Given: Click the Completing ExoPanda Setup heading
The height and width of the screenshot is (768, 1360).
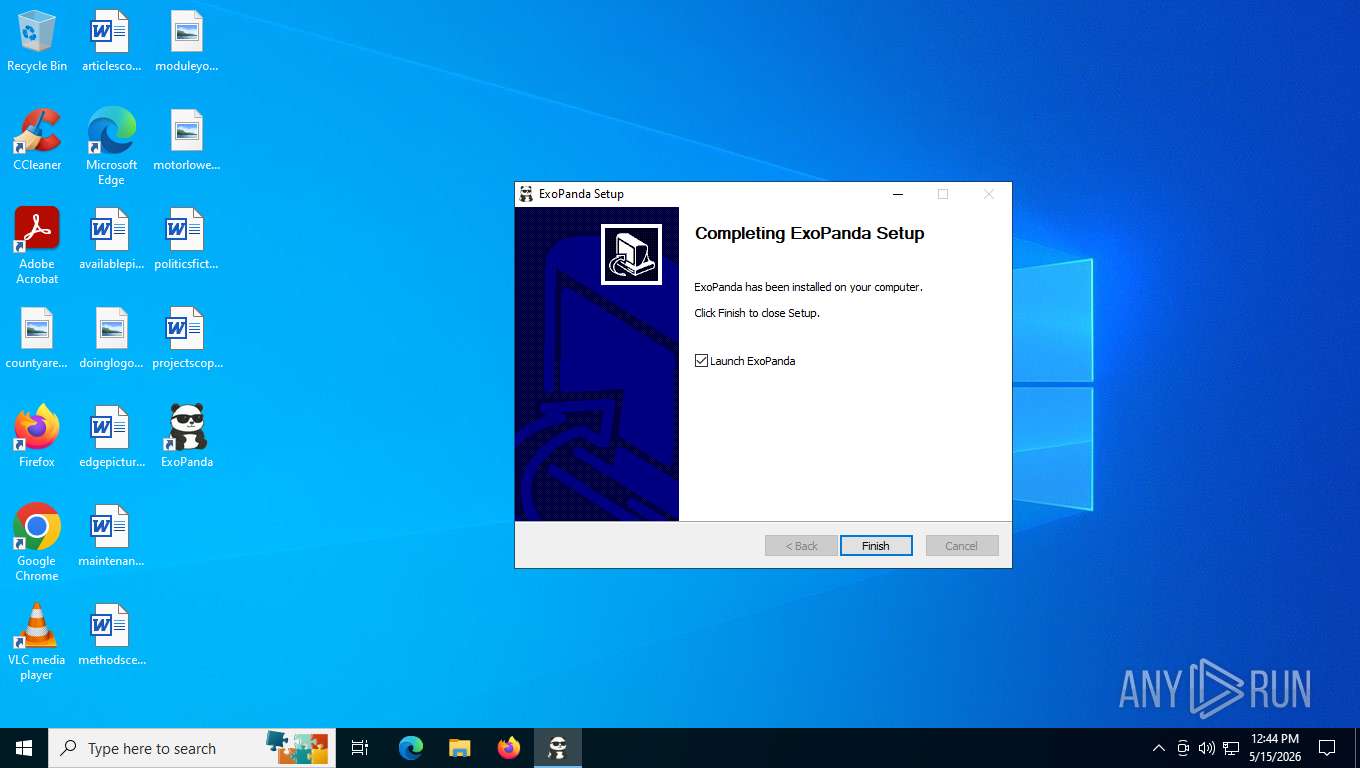Looking at the screenshot, I should tap(809, 233).
